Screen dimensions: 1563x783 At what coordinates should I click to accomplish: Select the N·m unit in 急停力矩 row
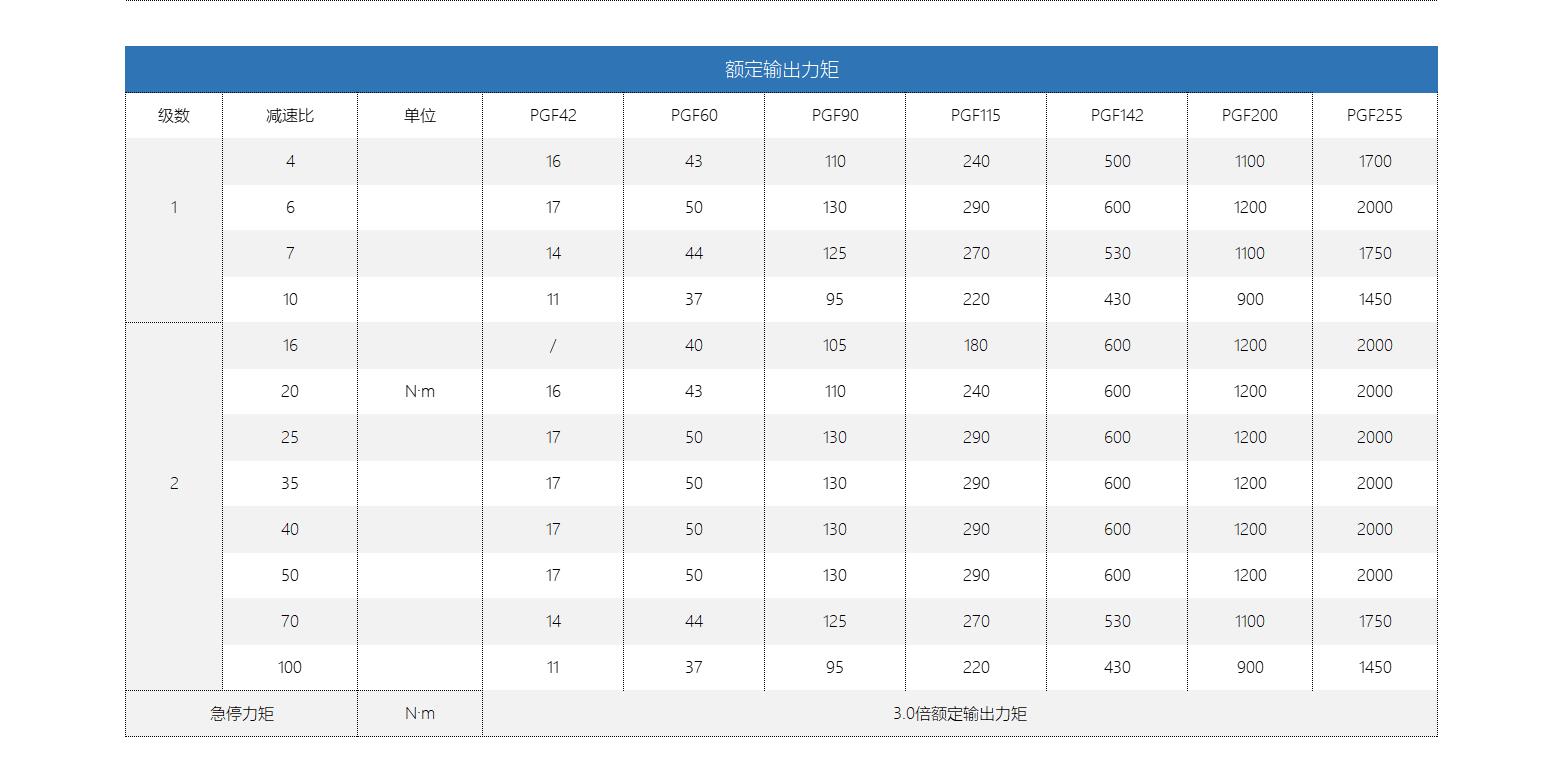click(x=420, y=713)
